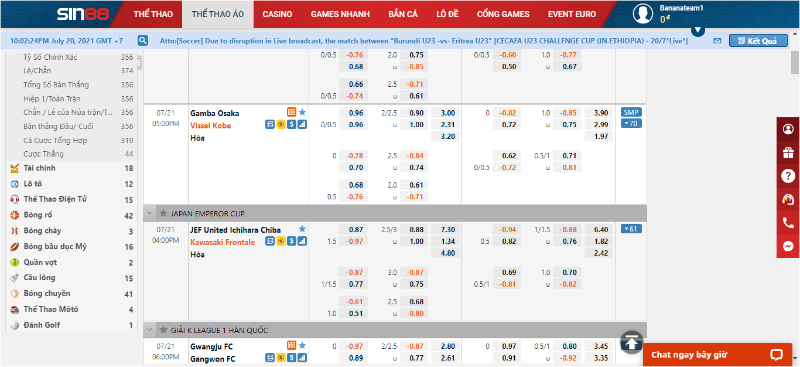Open the account dropdown arrow below the username

pyautogui.click(x=698, y=31)
